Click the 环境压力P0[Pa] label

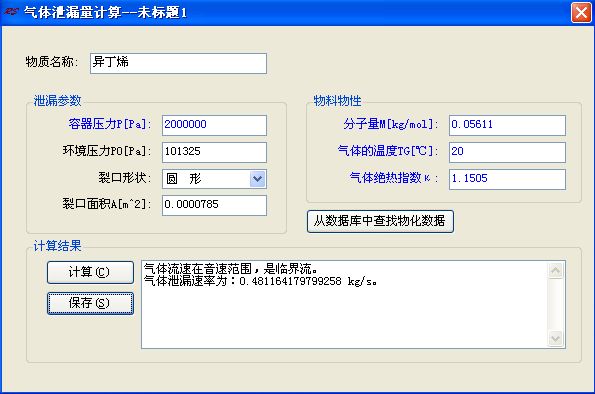(107, 151)
